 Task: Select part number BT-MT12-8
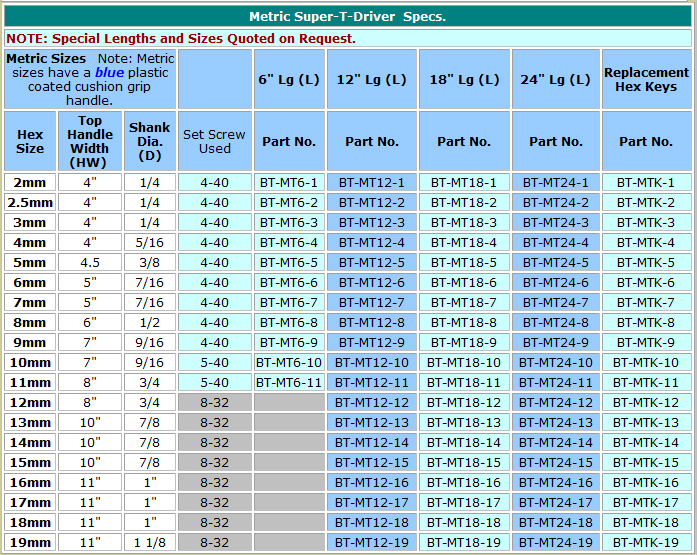(x=372, y=322)
